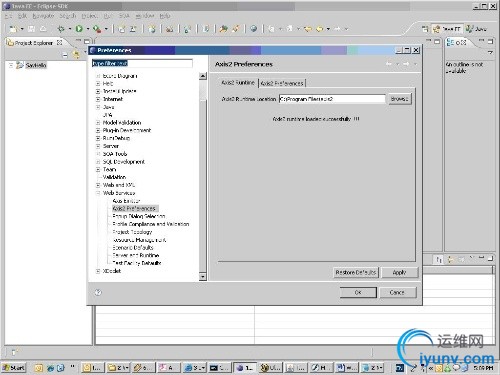This screenshot has height=375, width=500.
Task: Switch to the Java EE perspective
Action: (447, 29)
